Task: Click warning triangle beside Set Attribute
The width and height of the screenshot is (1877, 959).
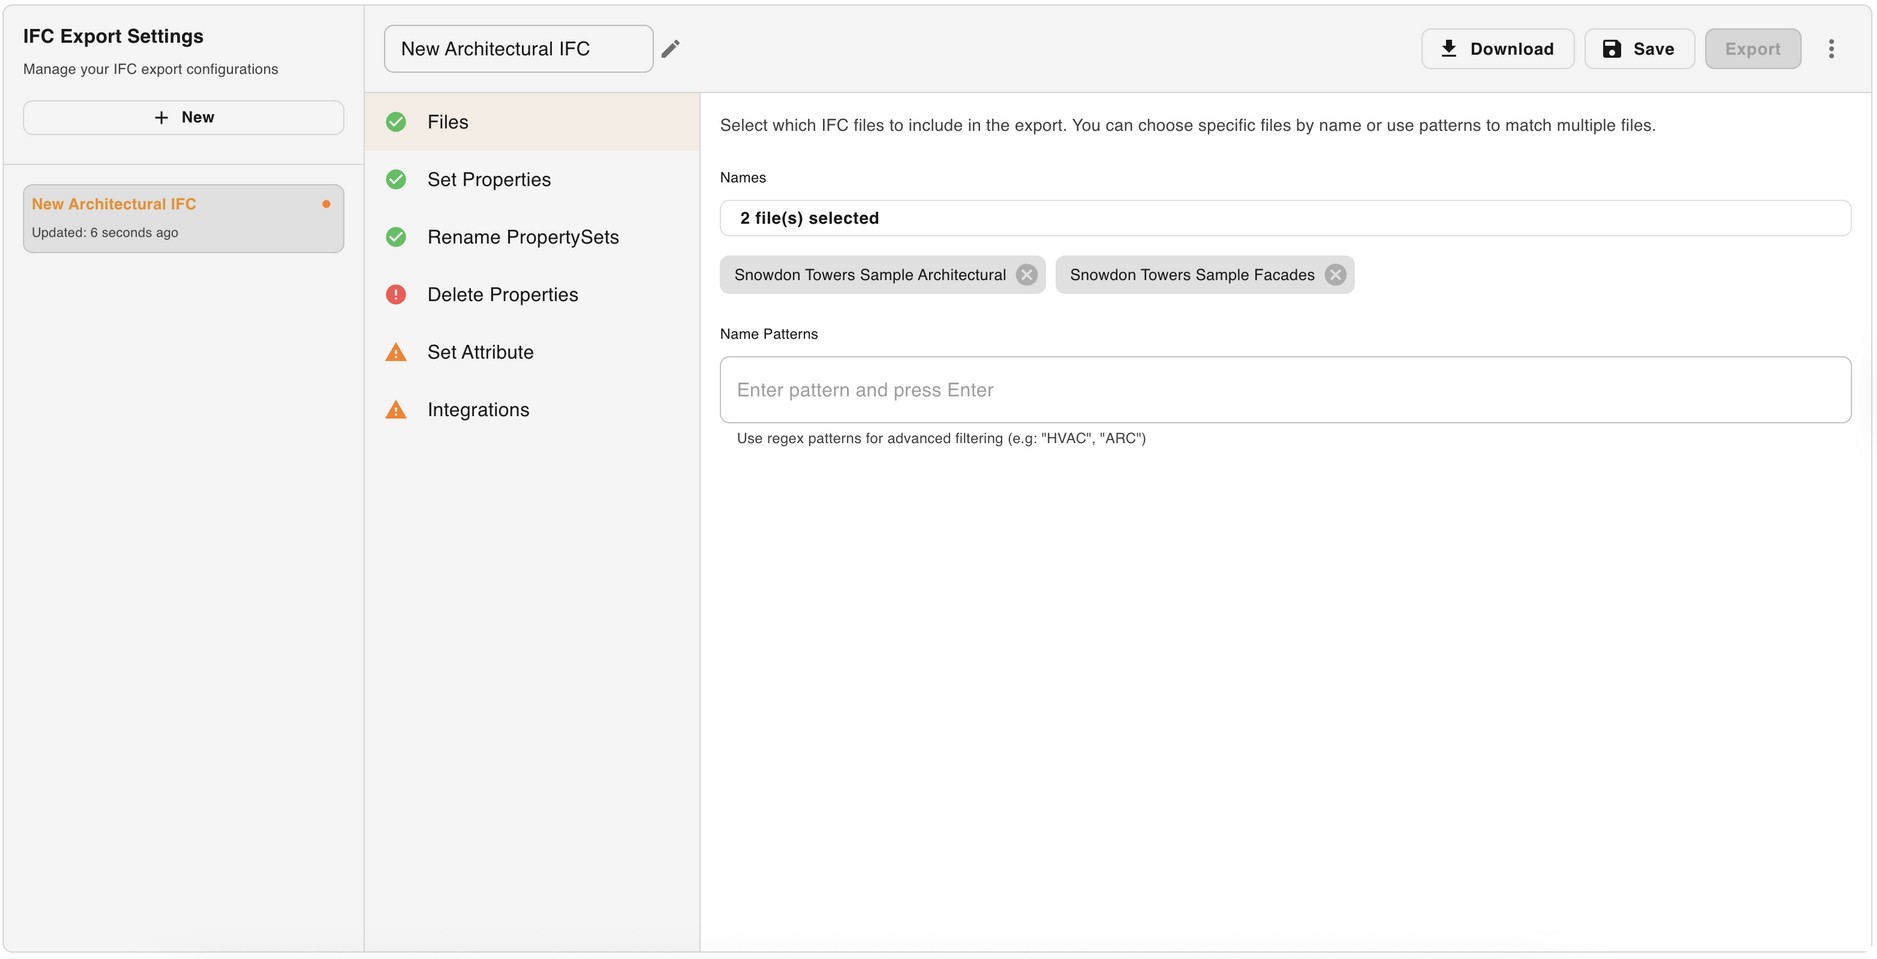Action: (396, 352)
